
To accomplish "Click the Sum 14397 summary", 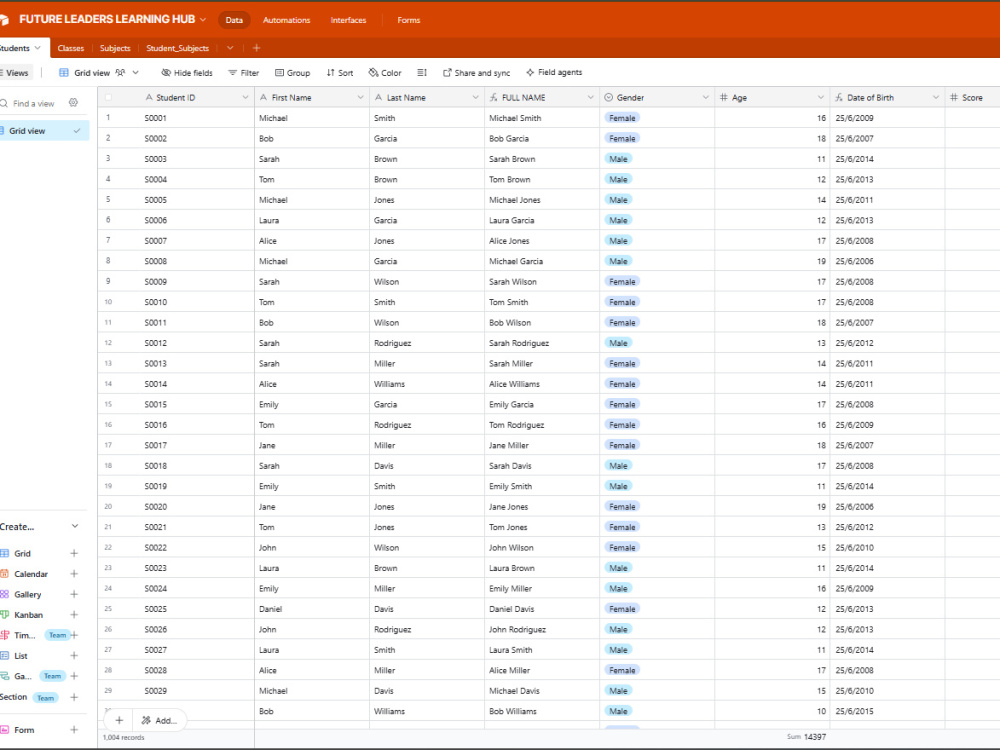I will point(807,737).
